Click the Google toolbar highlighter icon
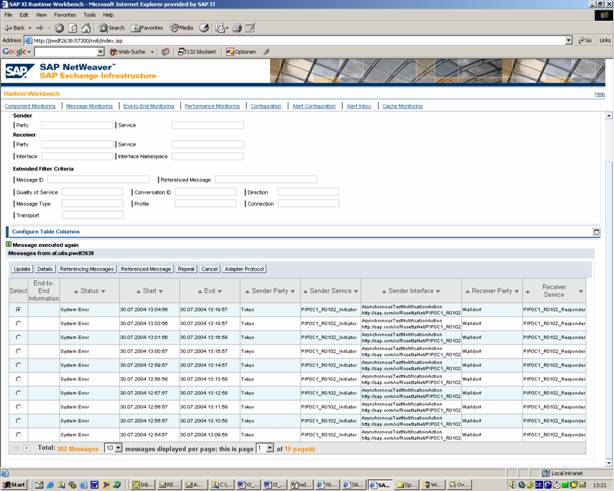 [267, 52]
